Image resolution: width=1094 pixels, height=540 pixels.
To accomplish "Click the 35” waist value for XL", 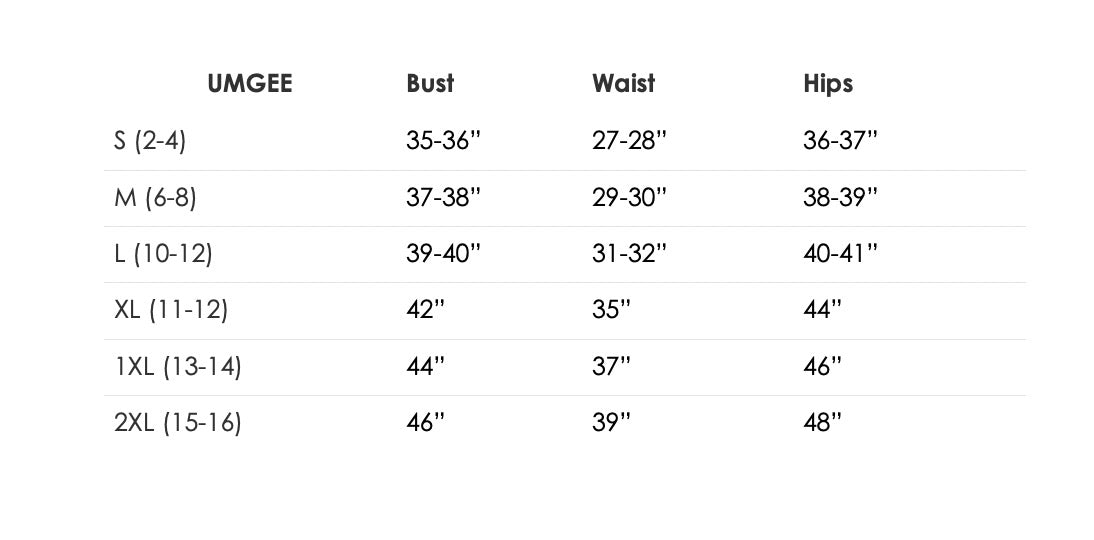I will click(x=611, y=310).
